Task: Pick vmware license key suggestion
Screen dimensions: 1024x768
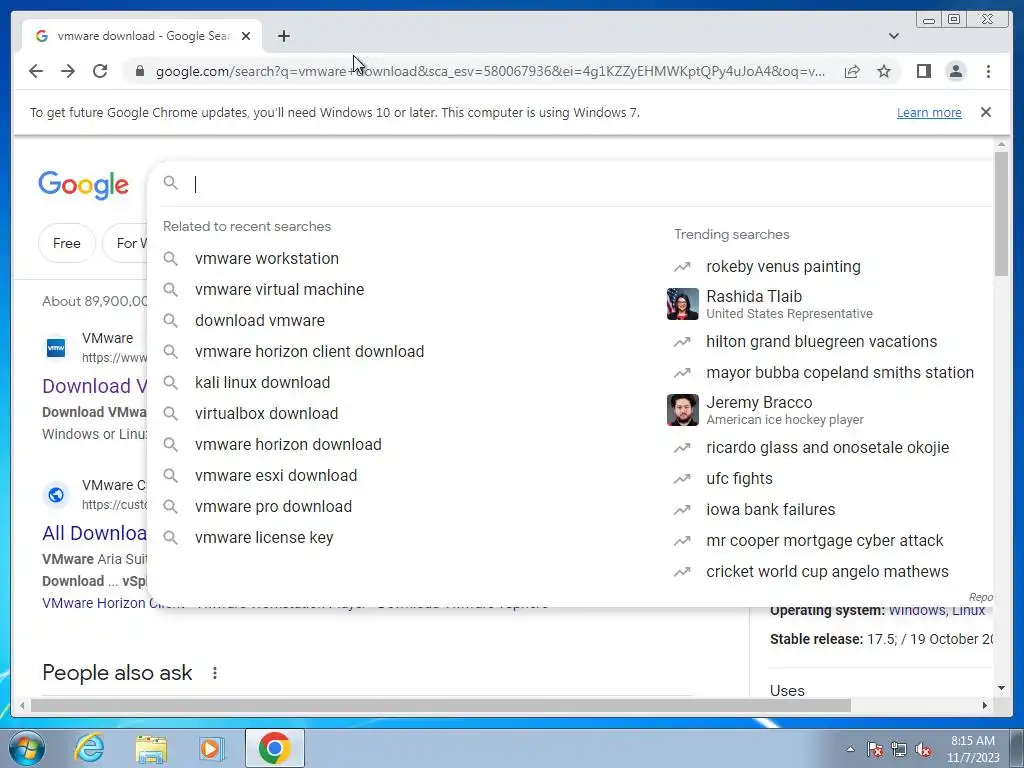Action: [x=264, y=537]
